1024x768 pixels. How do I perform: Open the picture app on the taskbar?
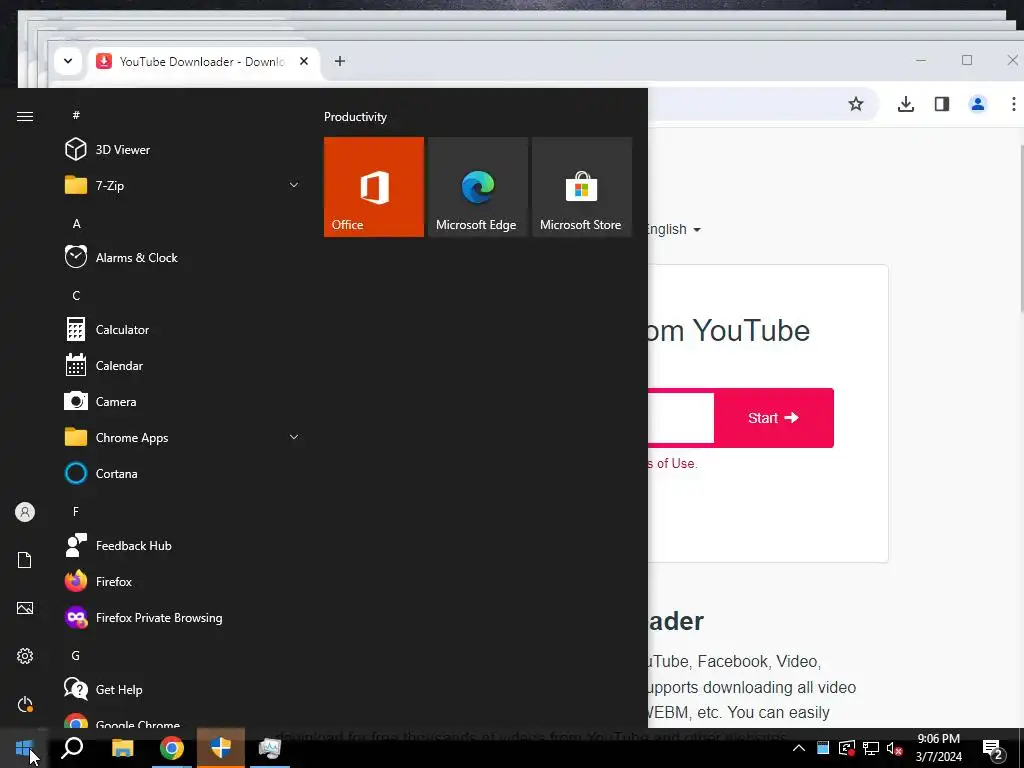click(270, 748)
